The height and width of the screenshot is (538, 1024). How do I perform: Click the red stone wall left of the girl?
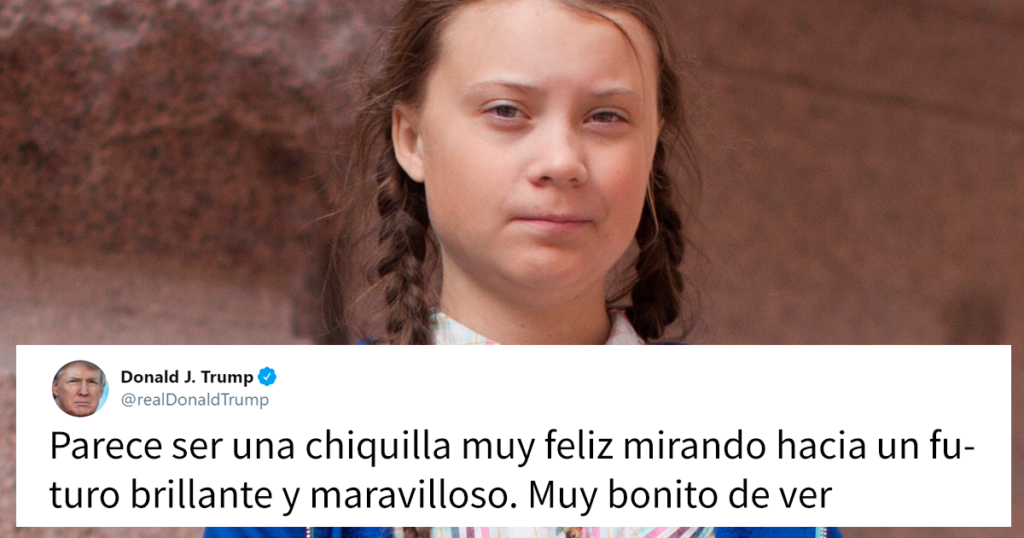coord(163,170)
